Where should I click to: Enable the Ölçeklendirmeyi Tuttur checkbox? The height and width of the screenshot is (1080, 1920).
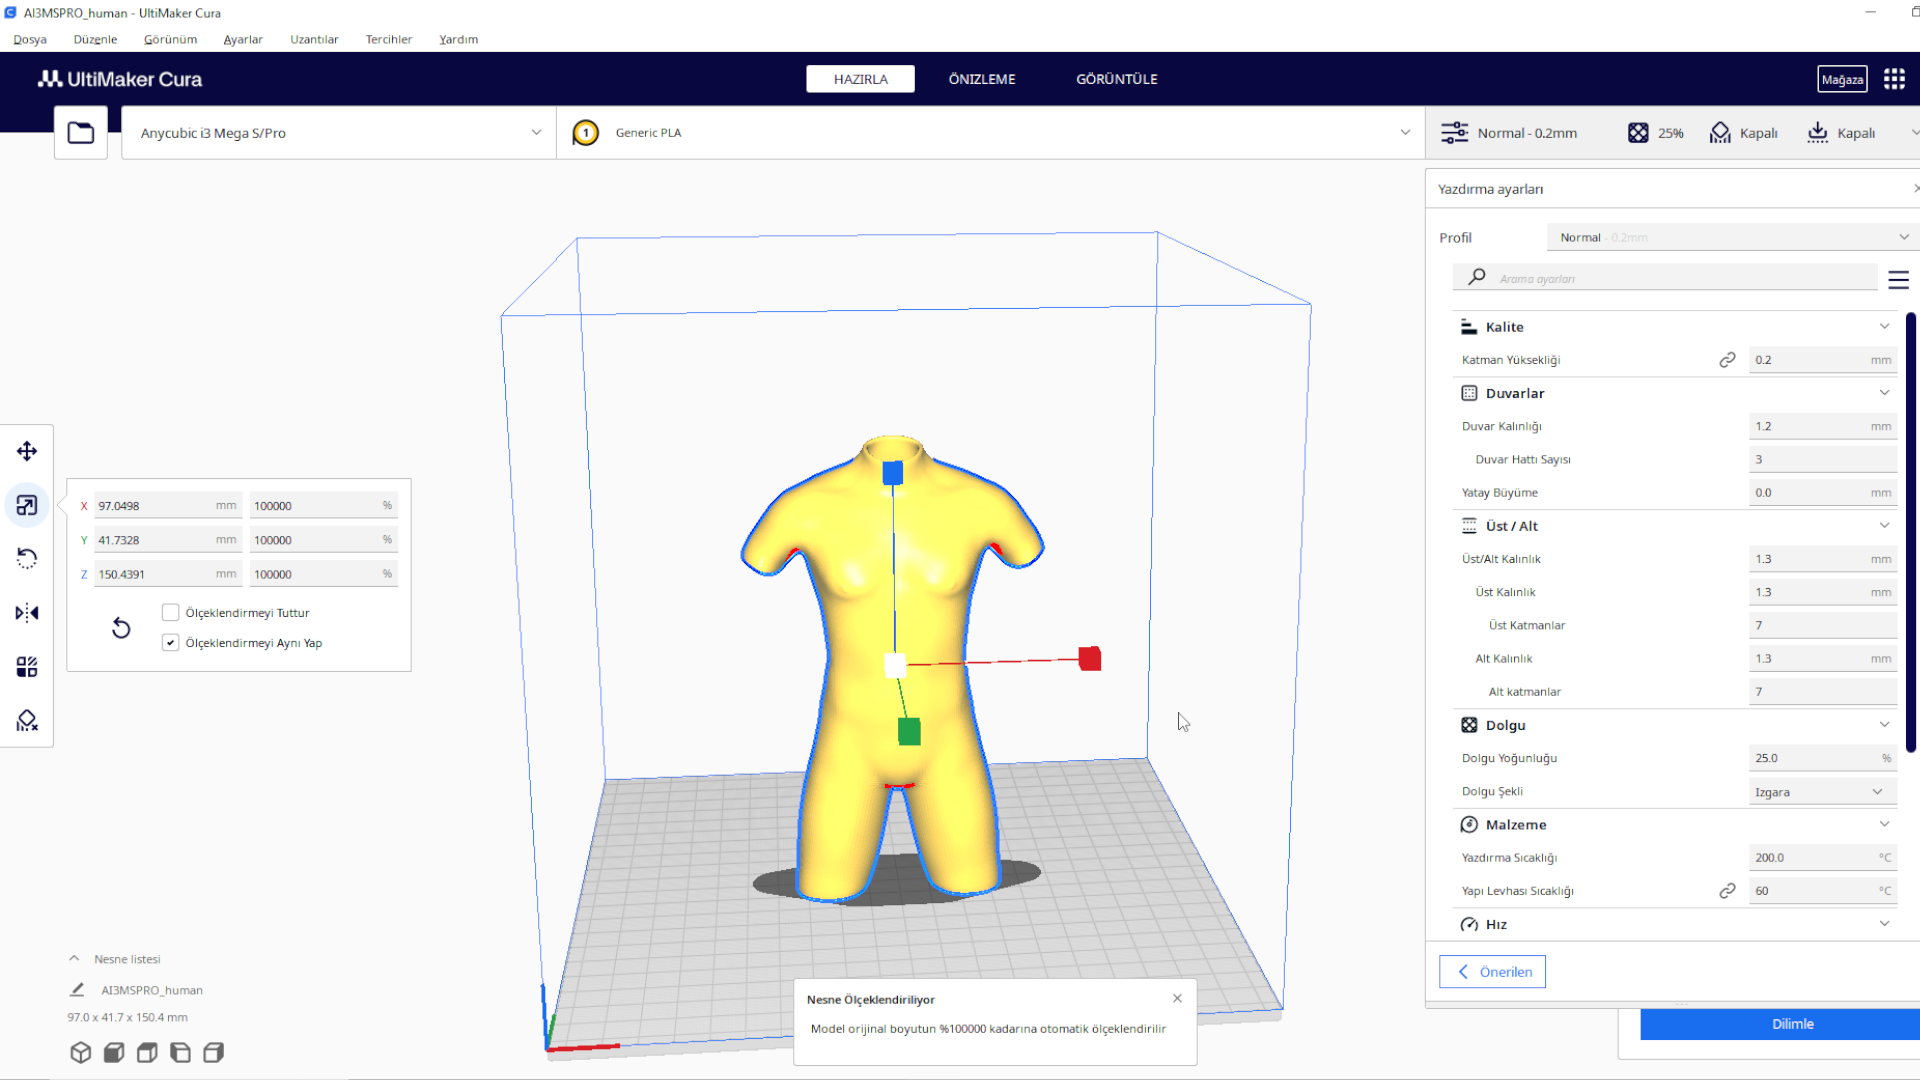pos(170,612)
